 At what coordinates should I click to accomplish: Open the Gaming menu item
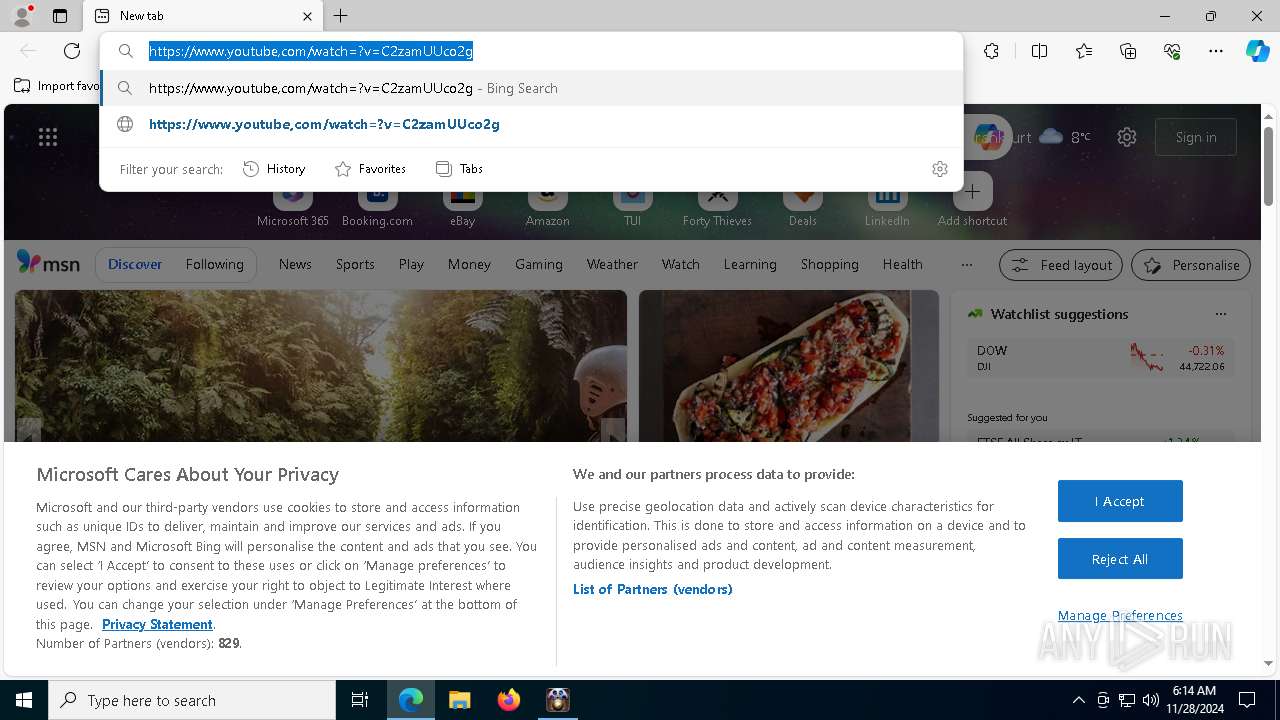point(539,264)
